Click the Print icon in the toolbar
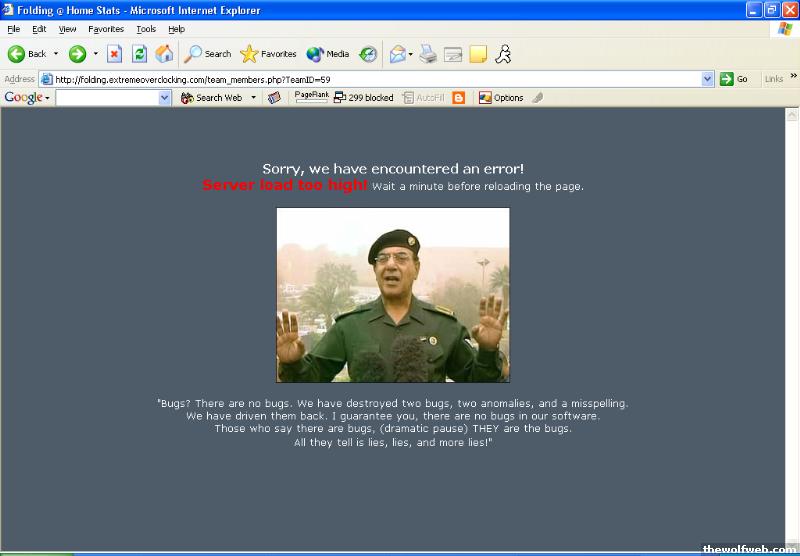Image resolution: width=800 pixels, height=556 pixels. click(x=428, y=54)
